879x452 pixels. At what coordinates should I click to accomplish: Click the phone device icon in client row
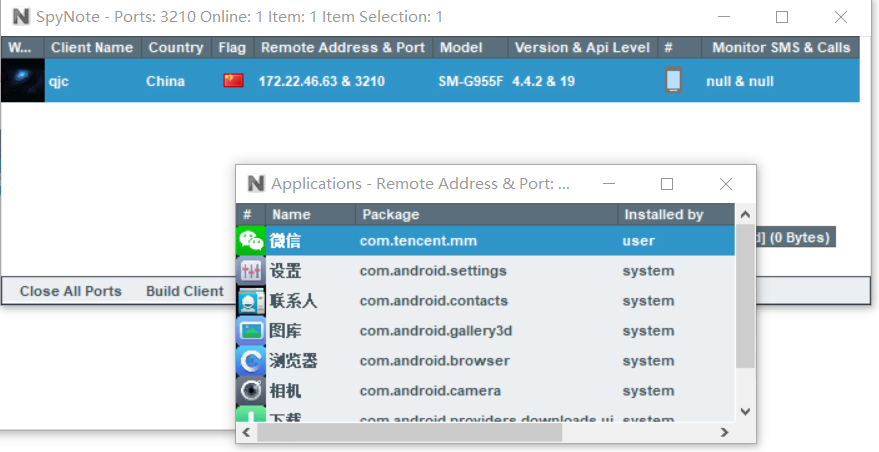tap(674, 81)
